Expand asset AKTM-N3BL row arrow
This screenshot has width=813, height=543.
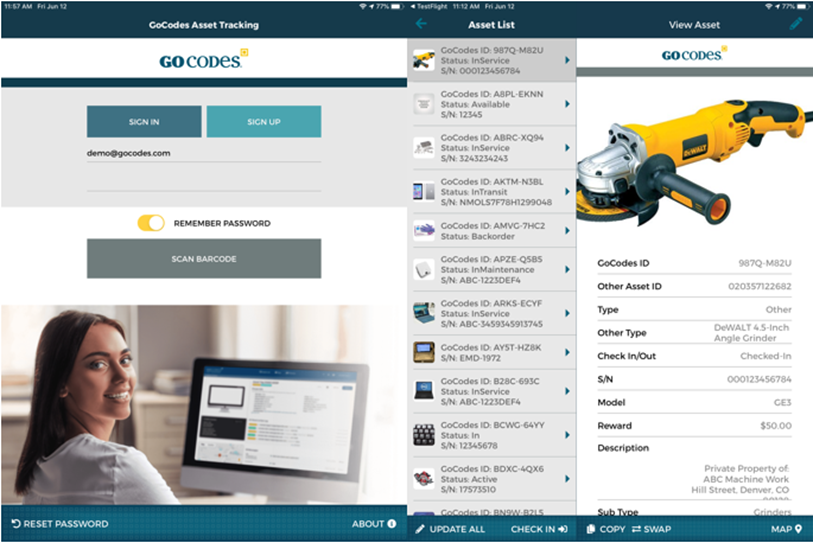click(567, 192)
